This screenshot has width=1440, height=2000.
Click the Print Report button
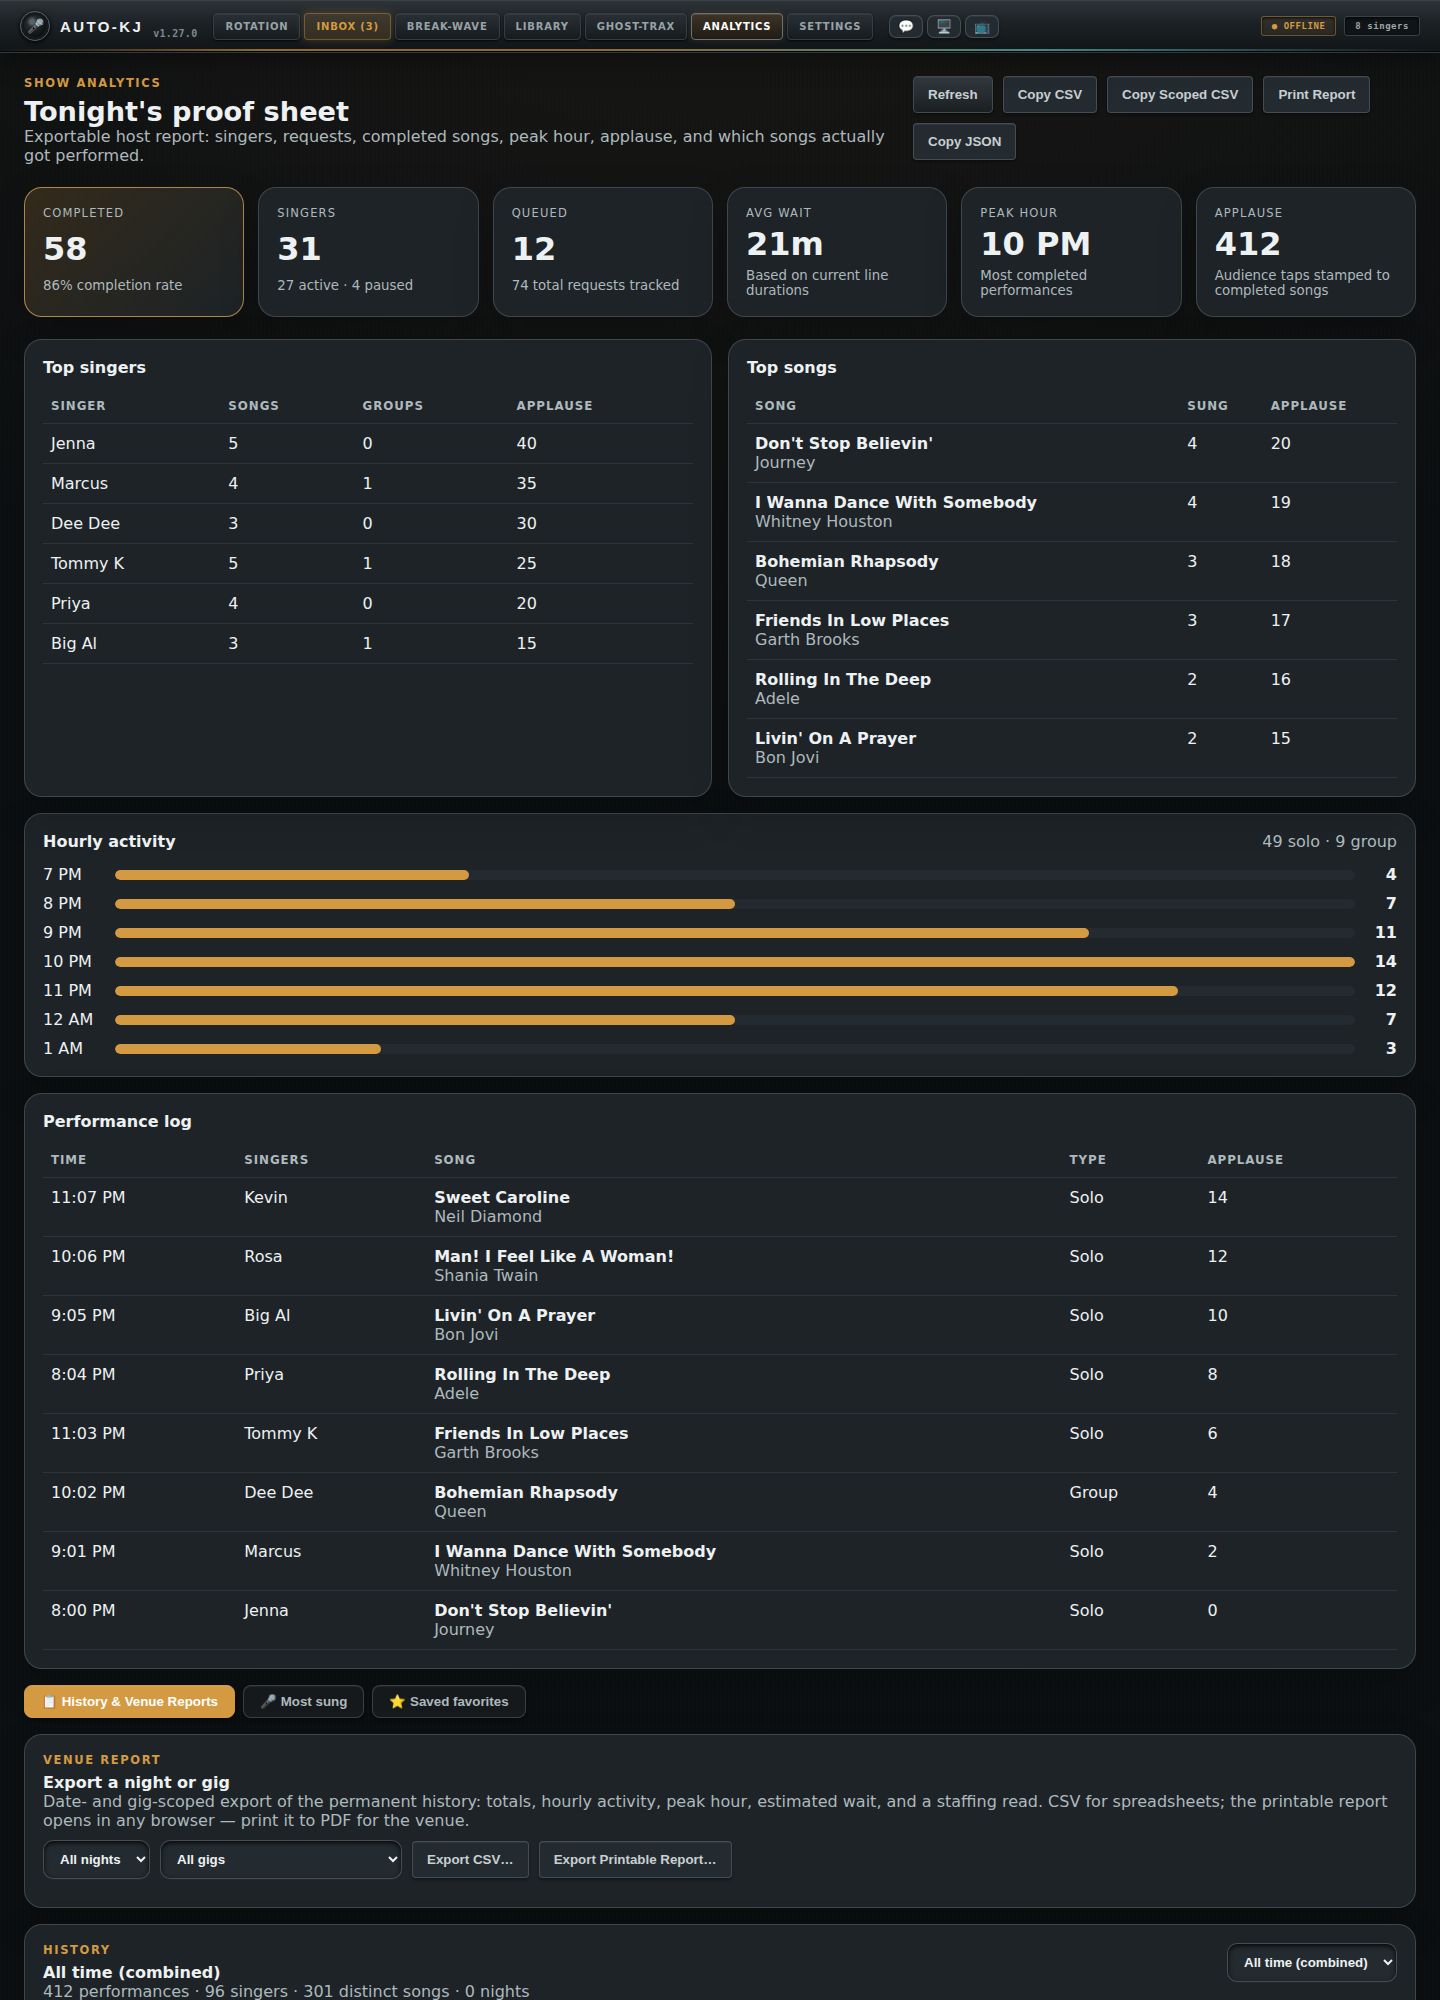coord(1317,95)
